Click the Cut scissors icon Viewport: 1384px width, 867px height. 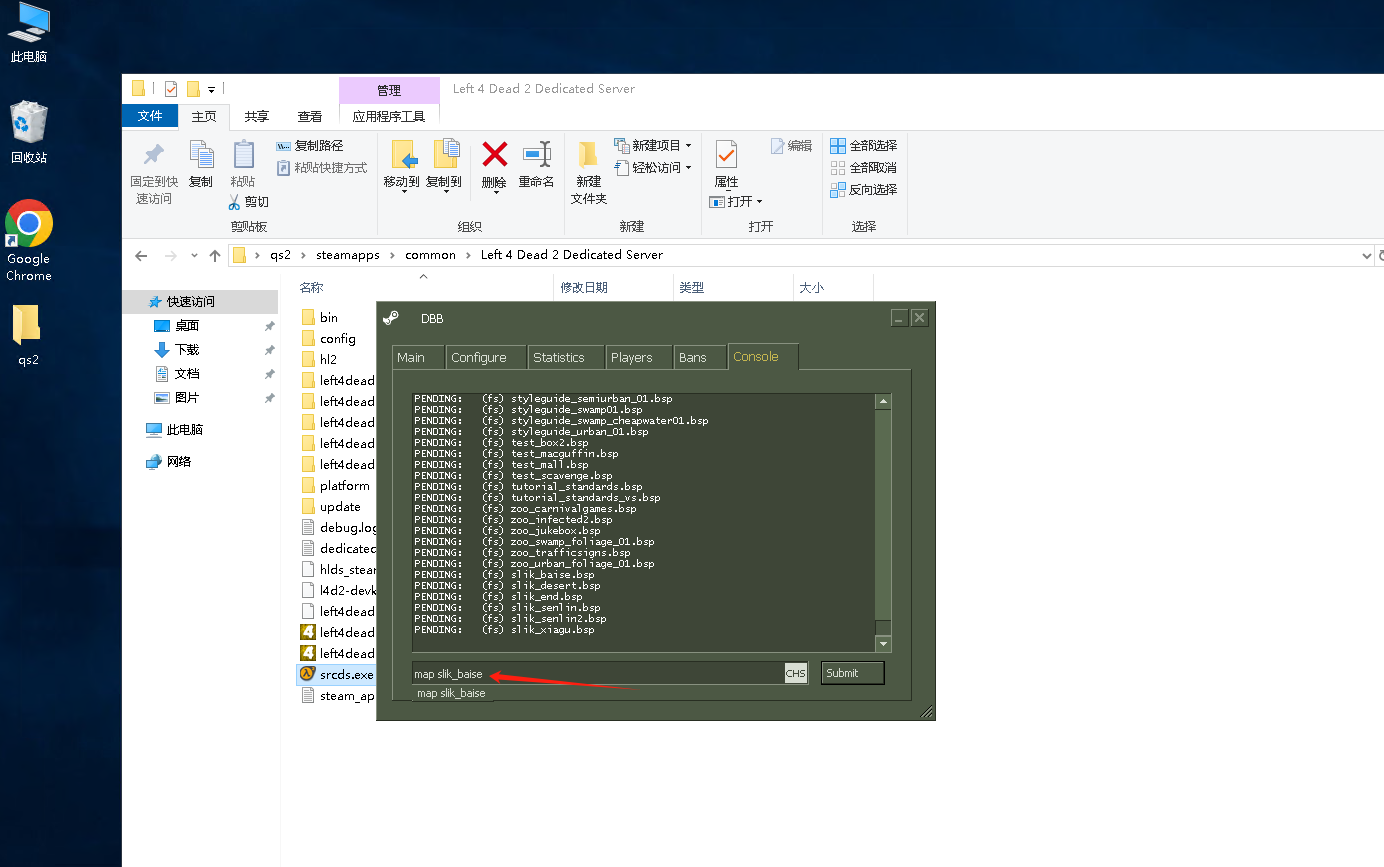coord(235,202)
